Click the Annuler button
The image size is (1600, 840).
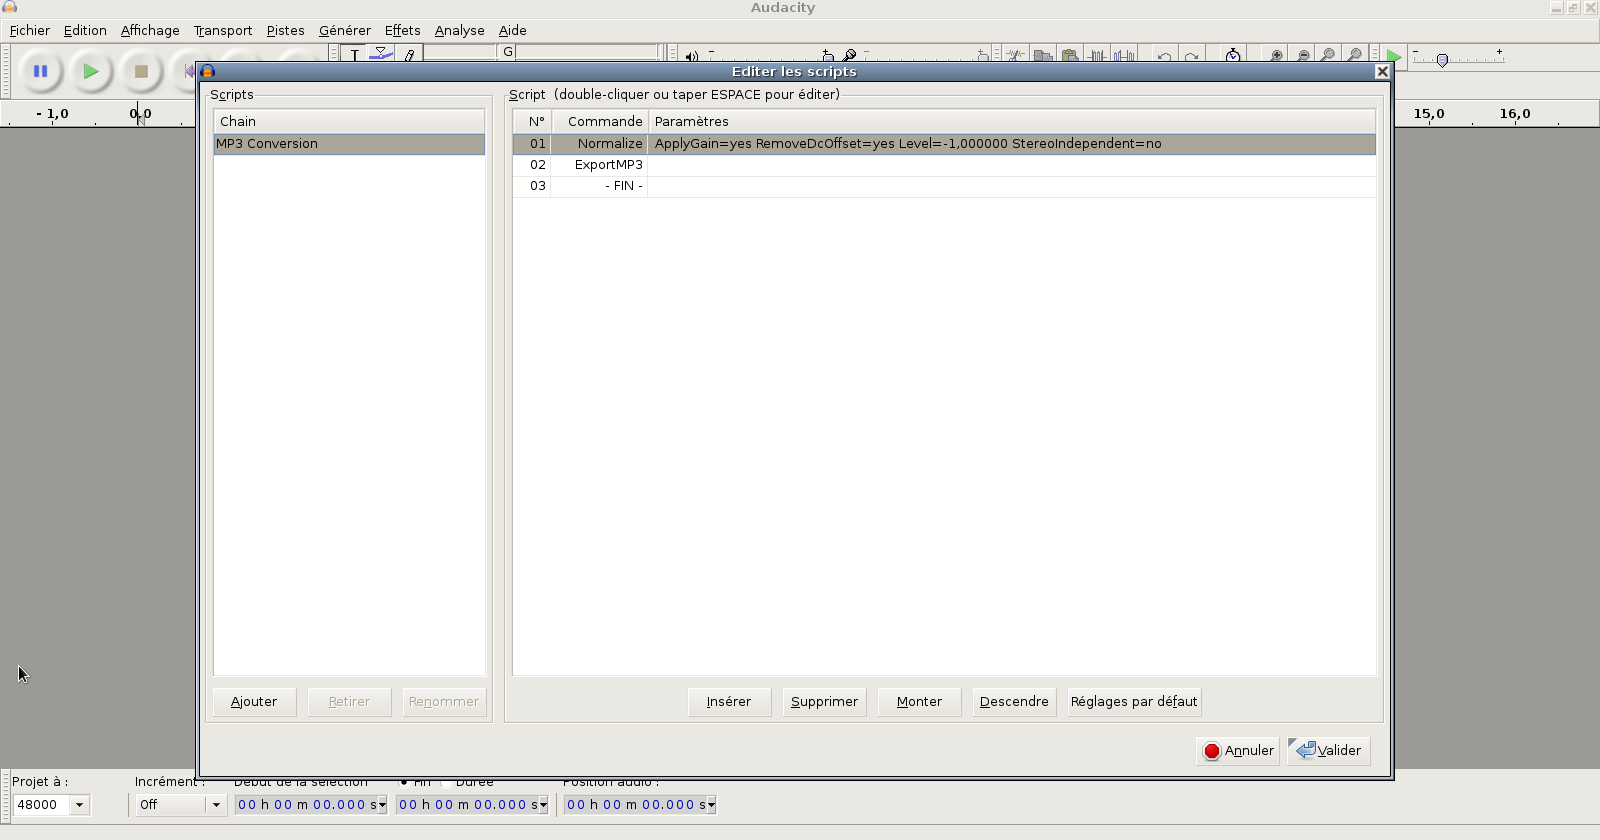1238,751
